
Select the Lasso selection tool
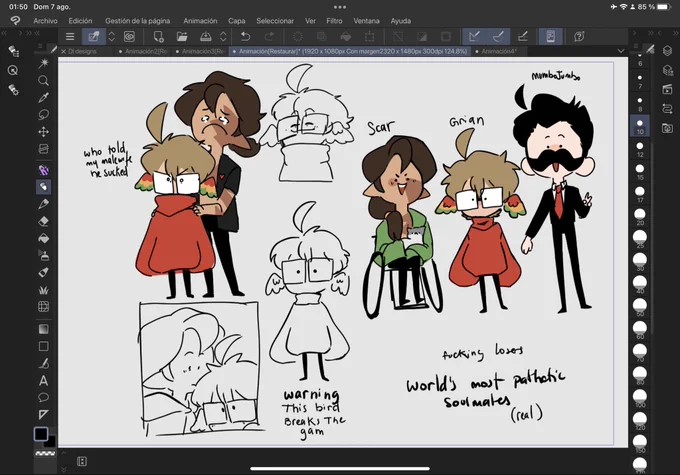(x=43, y=115)
